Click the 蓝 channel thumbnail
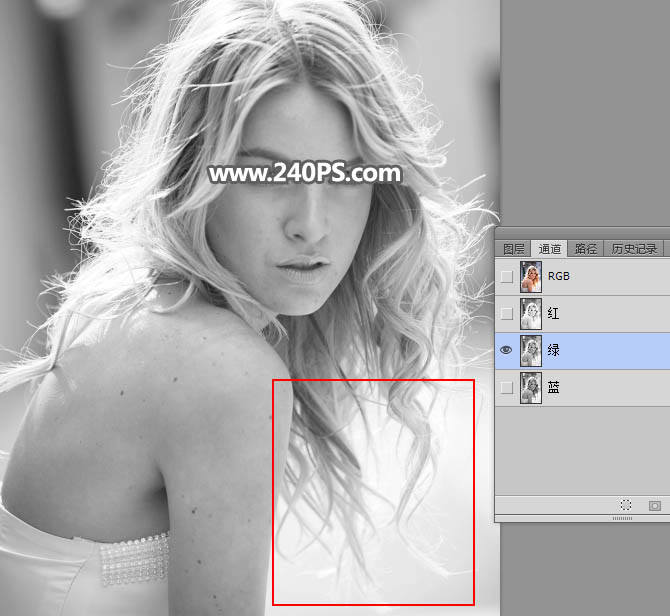The width and height of the screenshot is (670, 616). pos(531,387)
